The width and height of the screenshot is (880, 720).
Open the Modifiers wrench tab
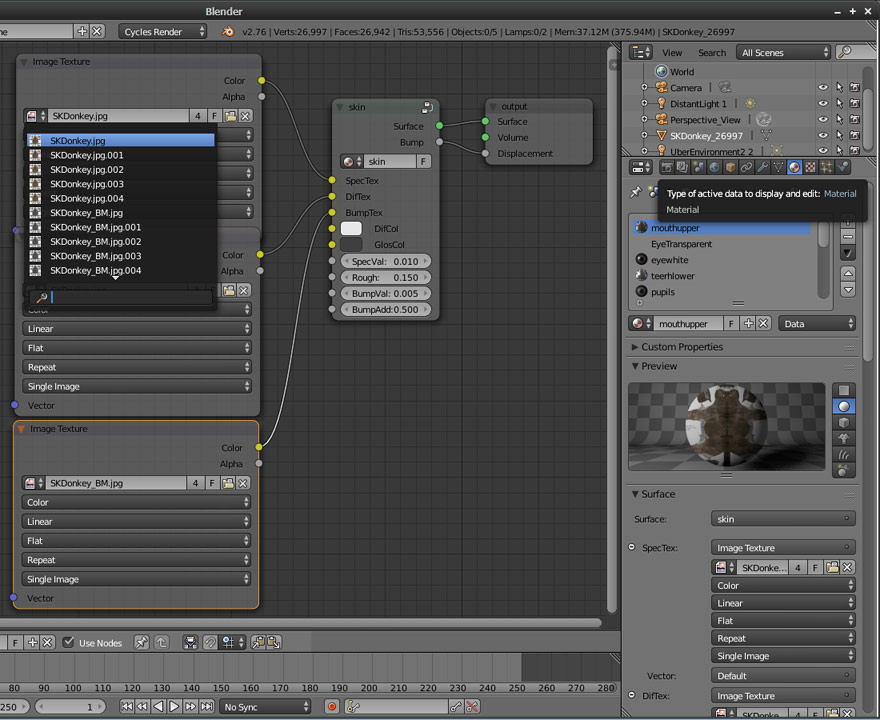(762, 167)
